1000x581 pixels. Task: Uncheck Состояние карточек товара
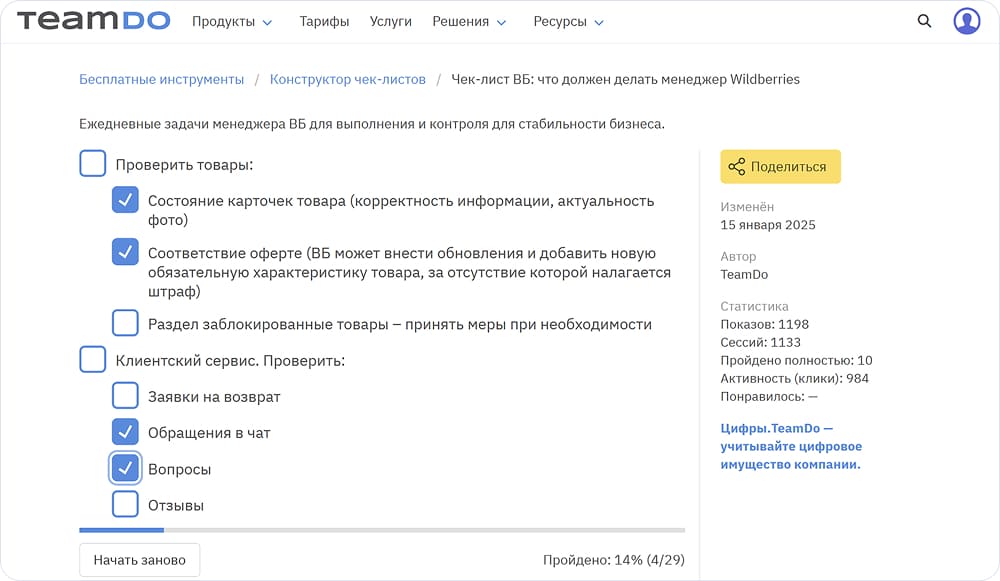tap(125, 200)
